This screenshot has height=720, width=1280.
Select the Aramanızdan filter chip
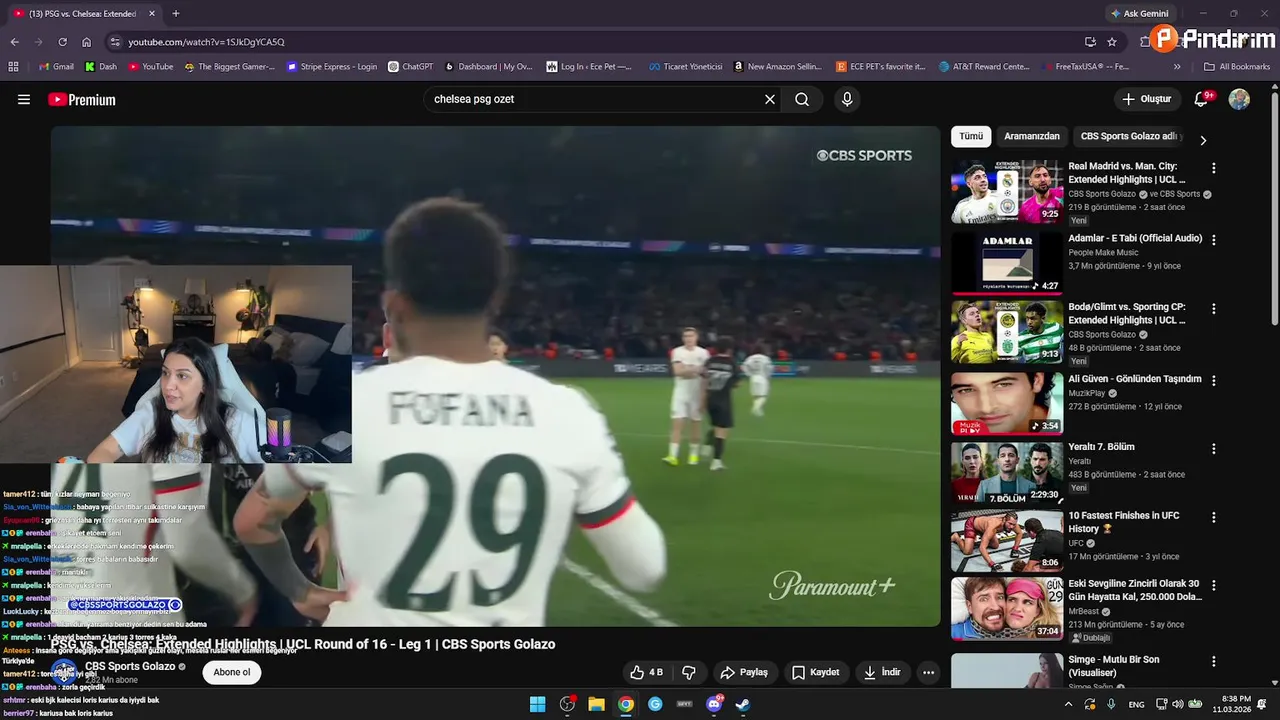pos(1031,136)
